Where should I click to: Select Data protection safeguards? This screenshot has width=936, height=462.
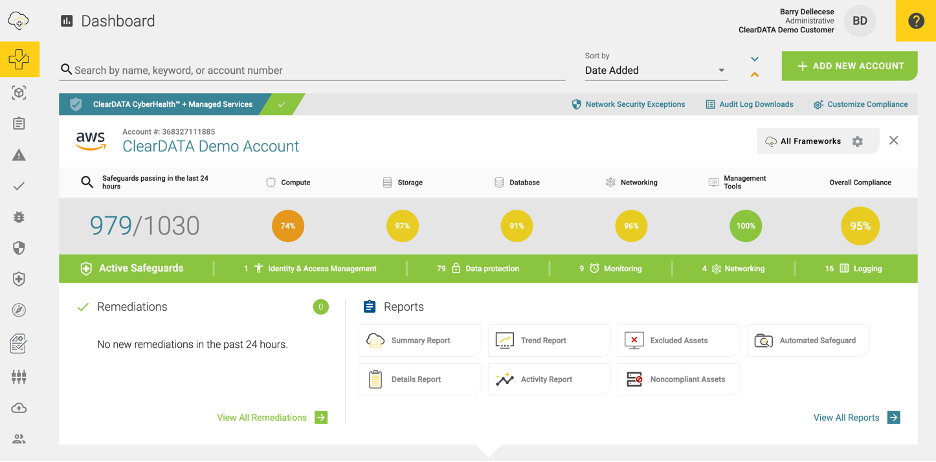tap(478, 269)
